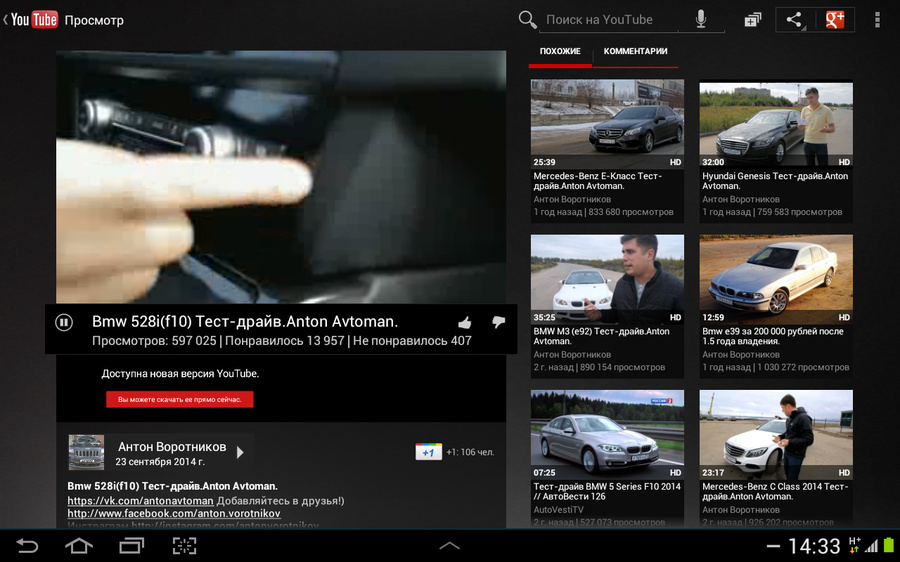Click the Google +1 button

428,452
